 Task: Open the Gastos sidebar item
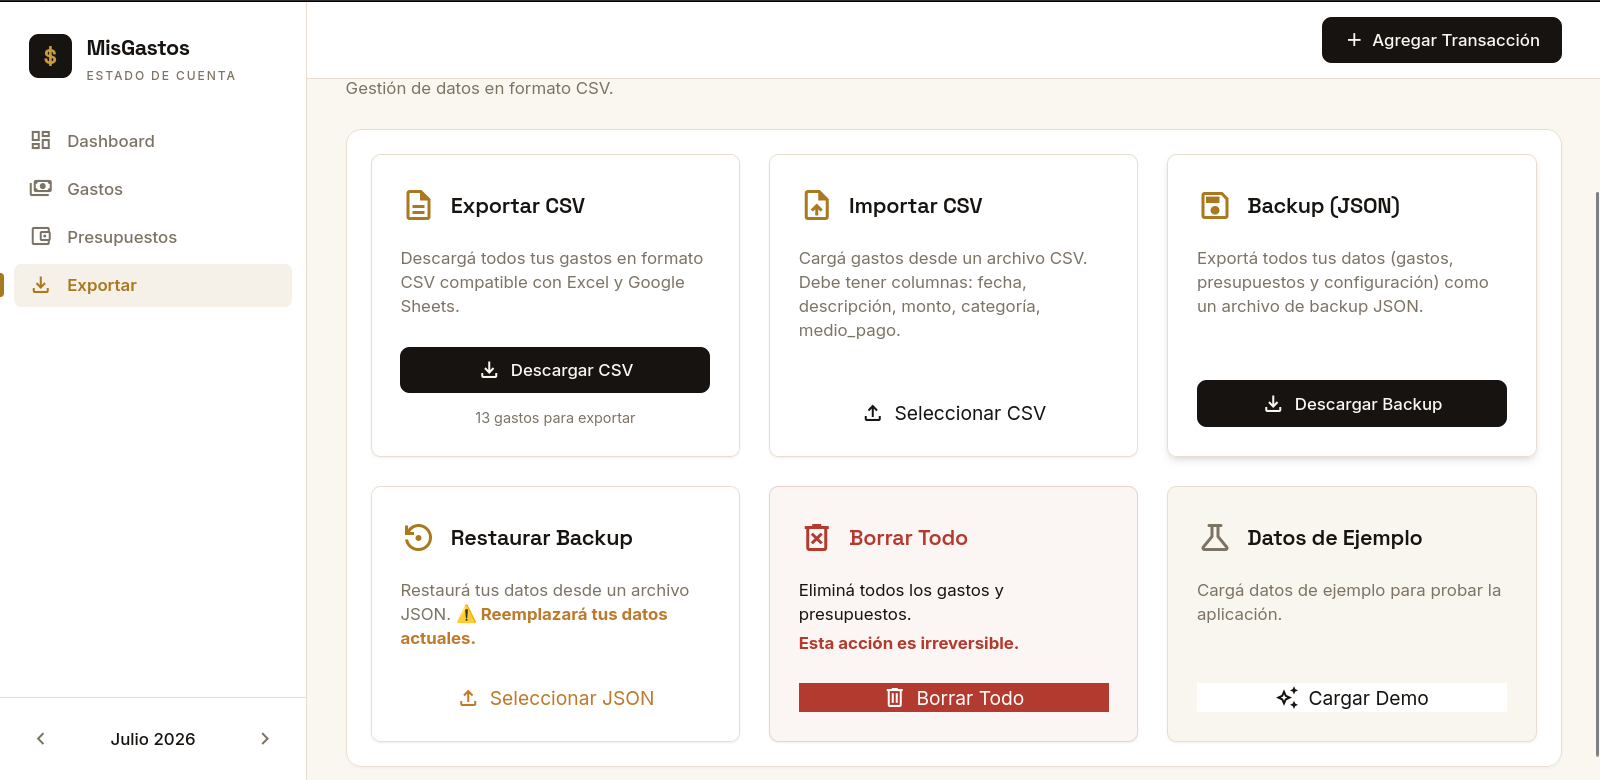click(153, 189)
